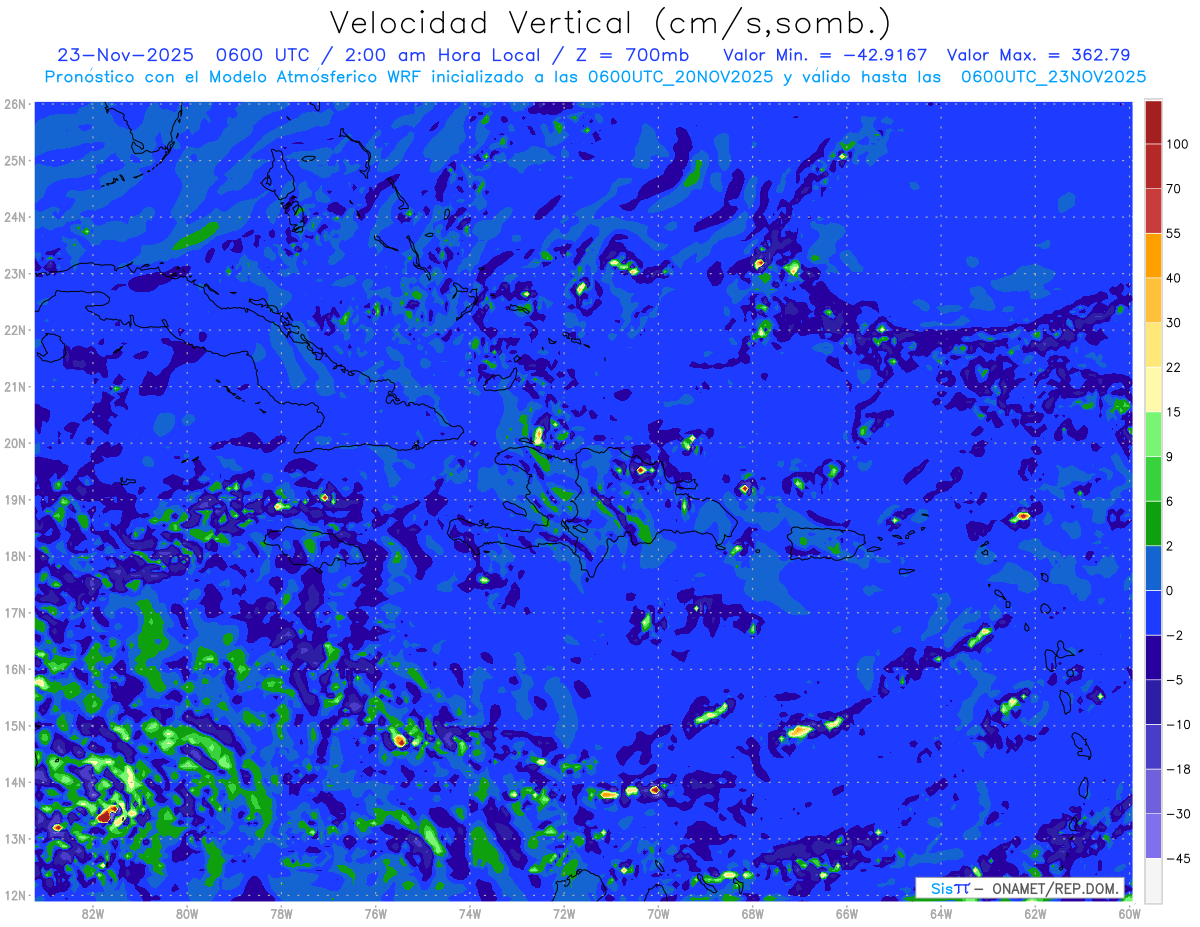Click the '-10' colorbar label
The height and width of the screenshot is (927, 1200).
click(x=1177, y=724)
